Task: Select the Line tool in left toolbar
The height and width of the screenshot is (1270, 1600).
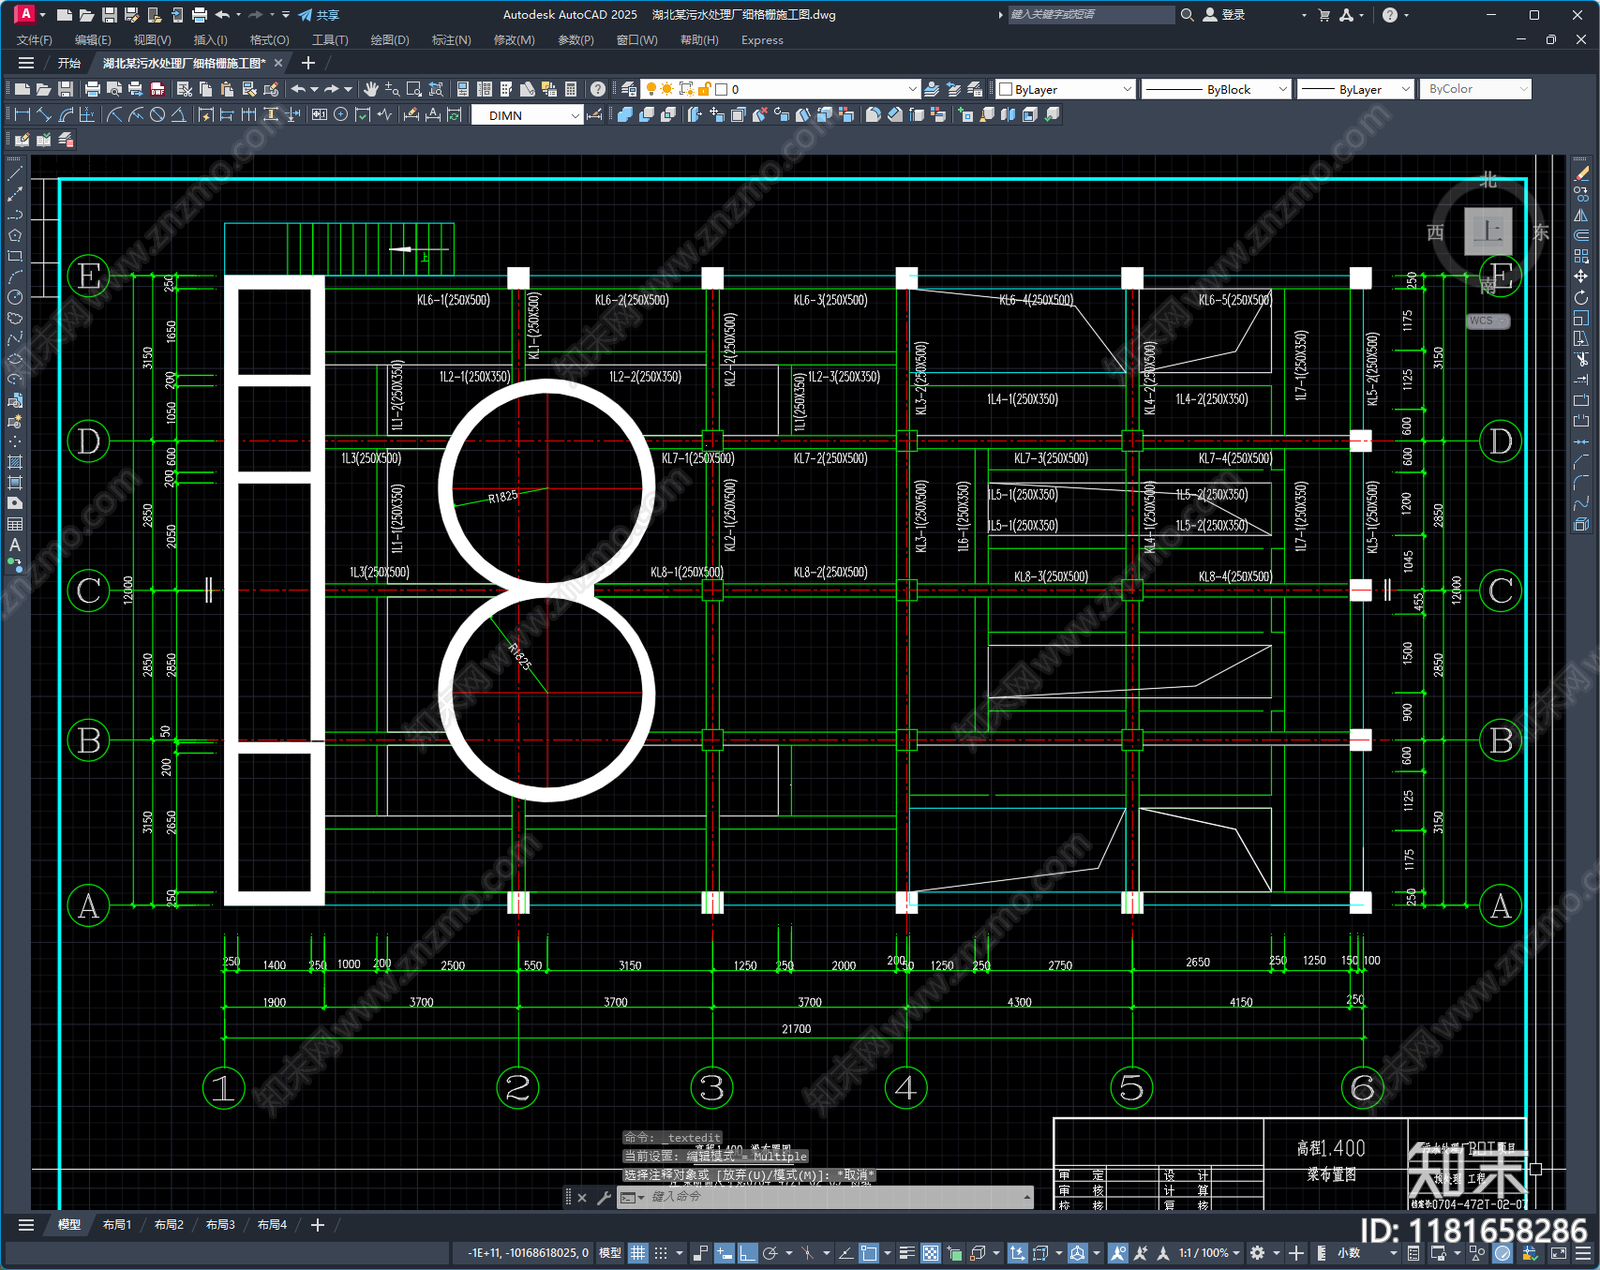Action: 15,173
